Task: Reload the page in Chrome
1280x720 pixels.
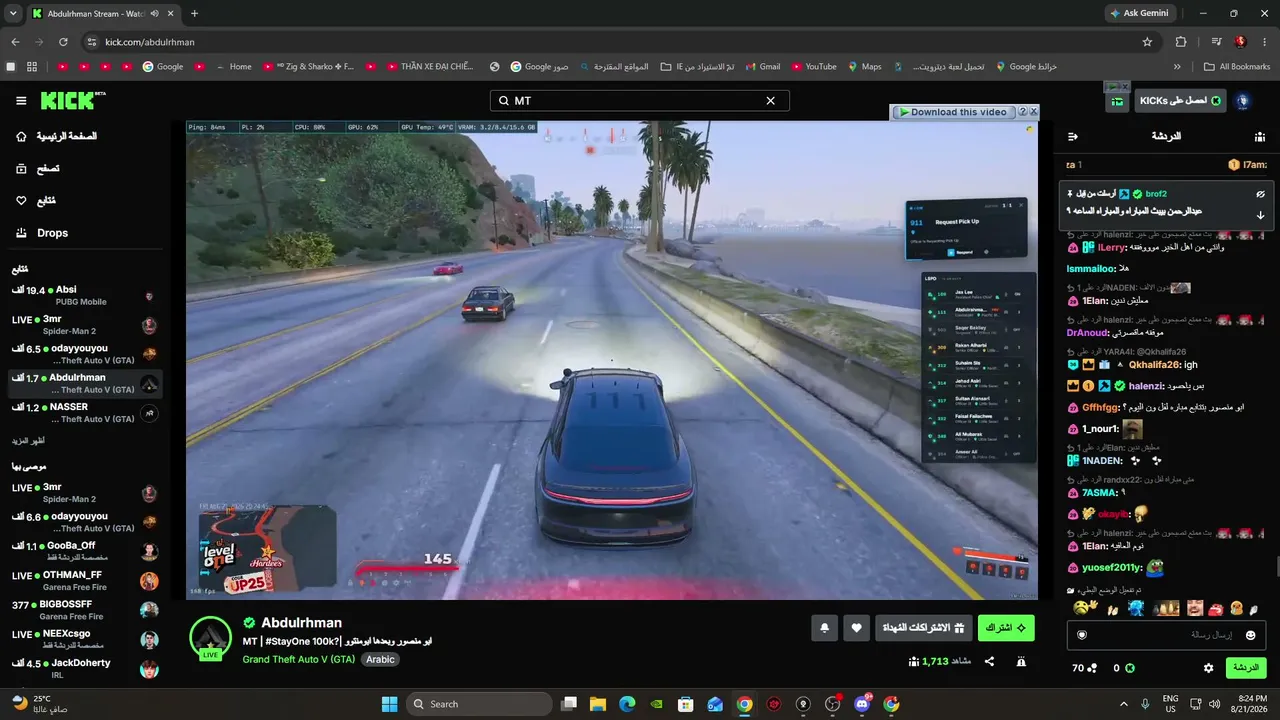Action: coord(63,42)
